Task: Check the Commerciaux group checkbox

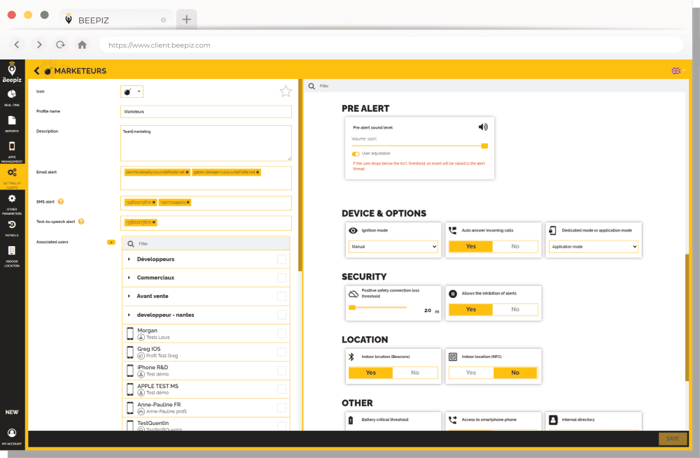Action: pyautogui.click(x=282, y=278)
